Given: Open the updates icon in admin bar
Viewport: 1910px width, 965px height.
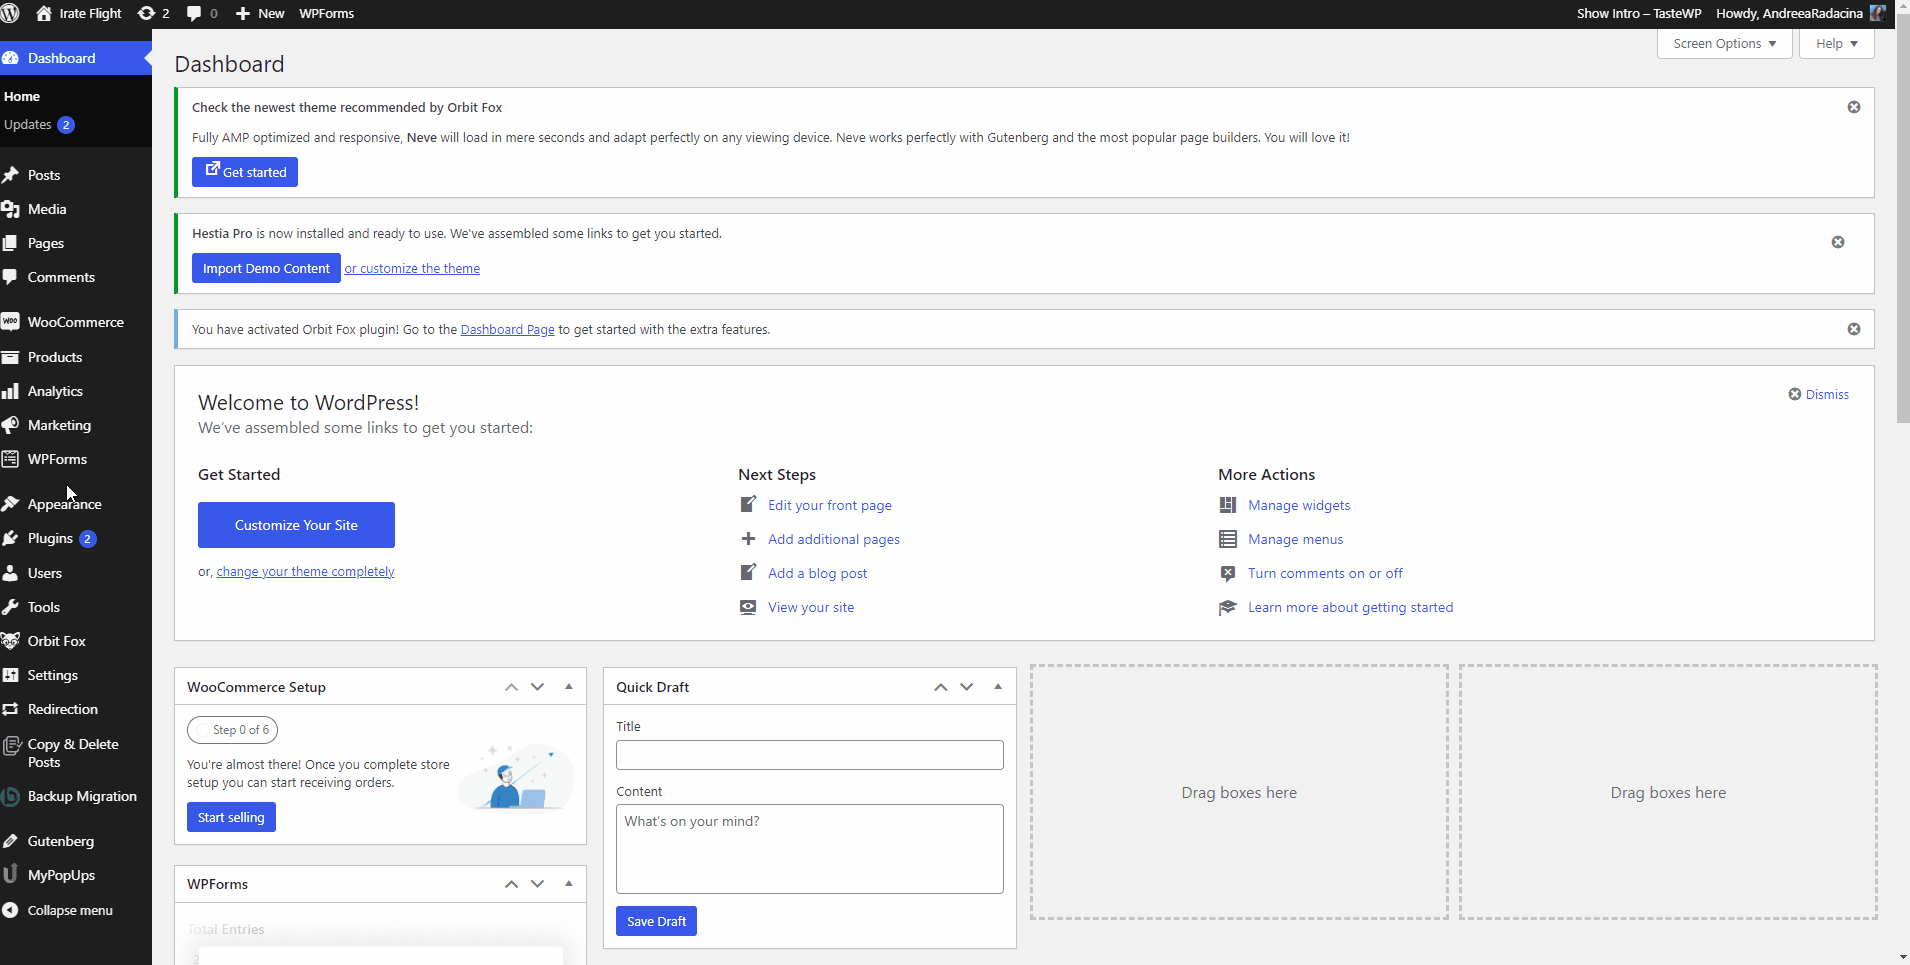Looking at the screenshot, I should pos(147,14).
